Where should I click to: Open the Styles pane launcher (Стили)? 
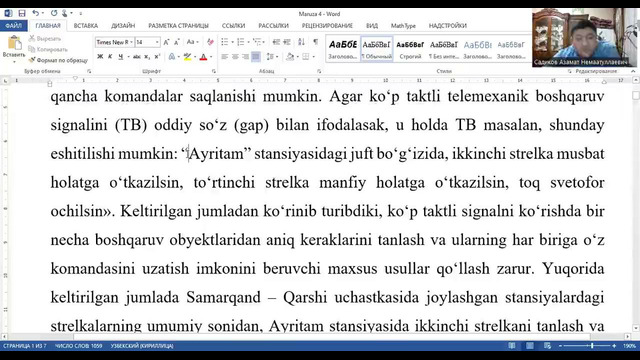pyautogui.click(x=569, y=71)
